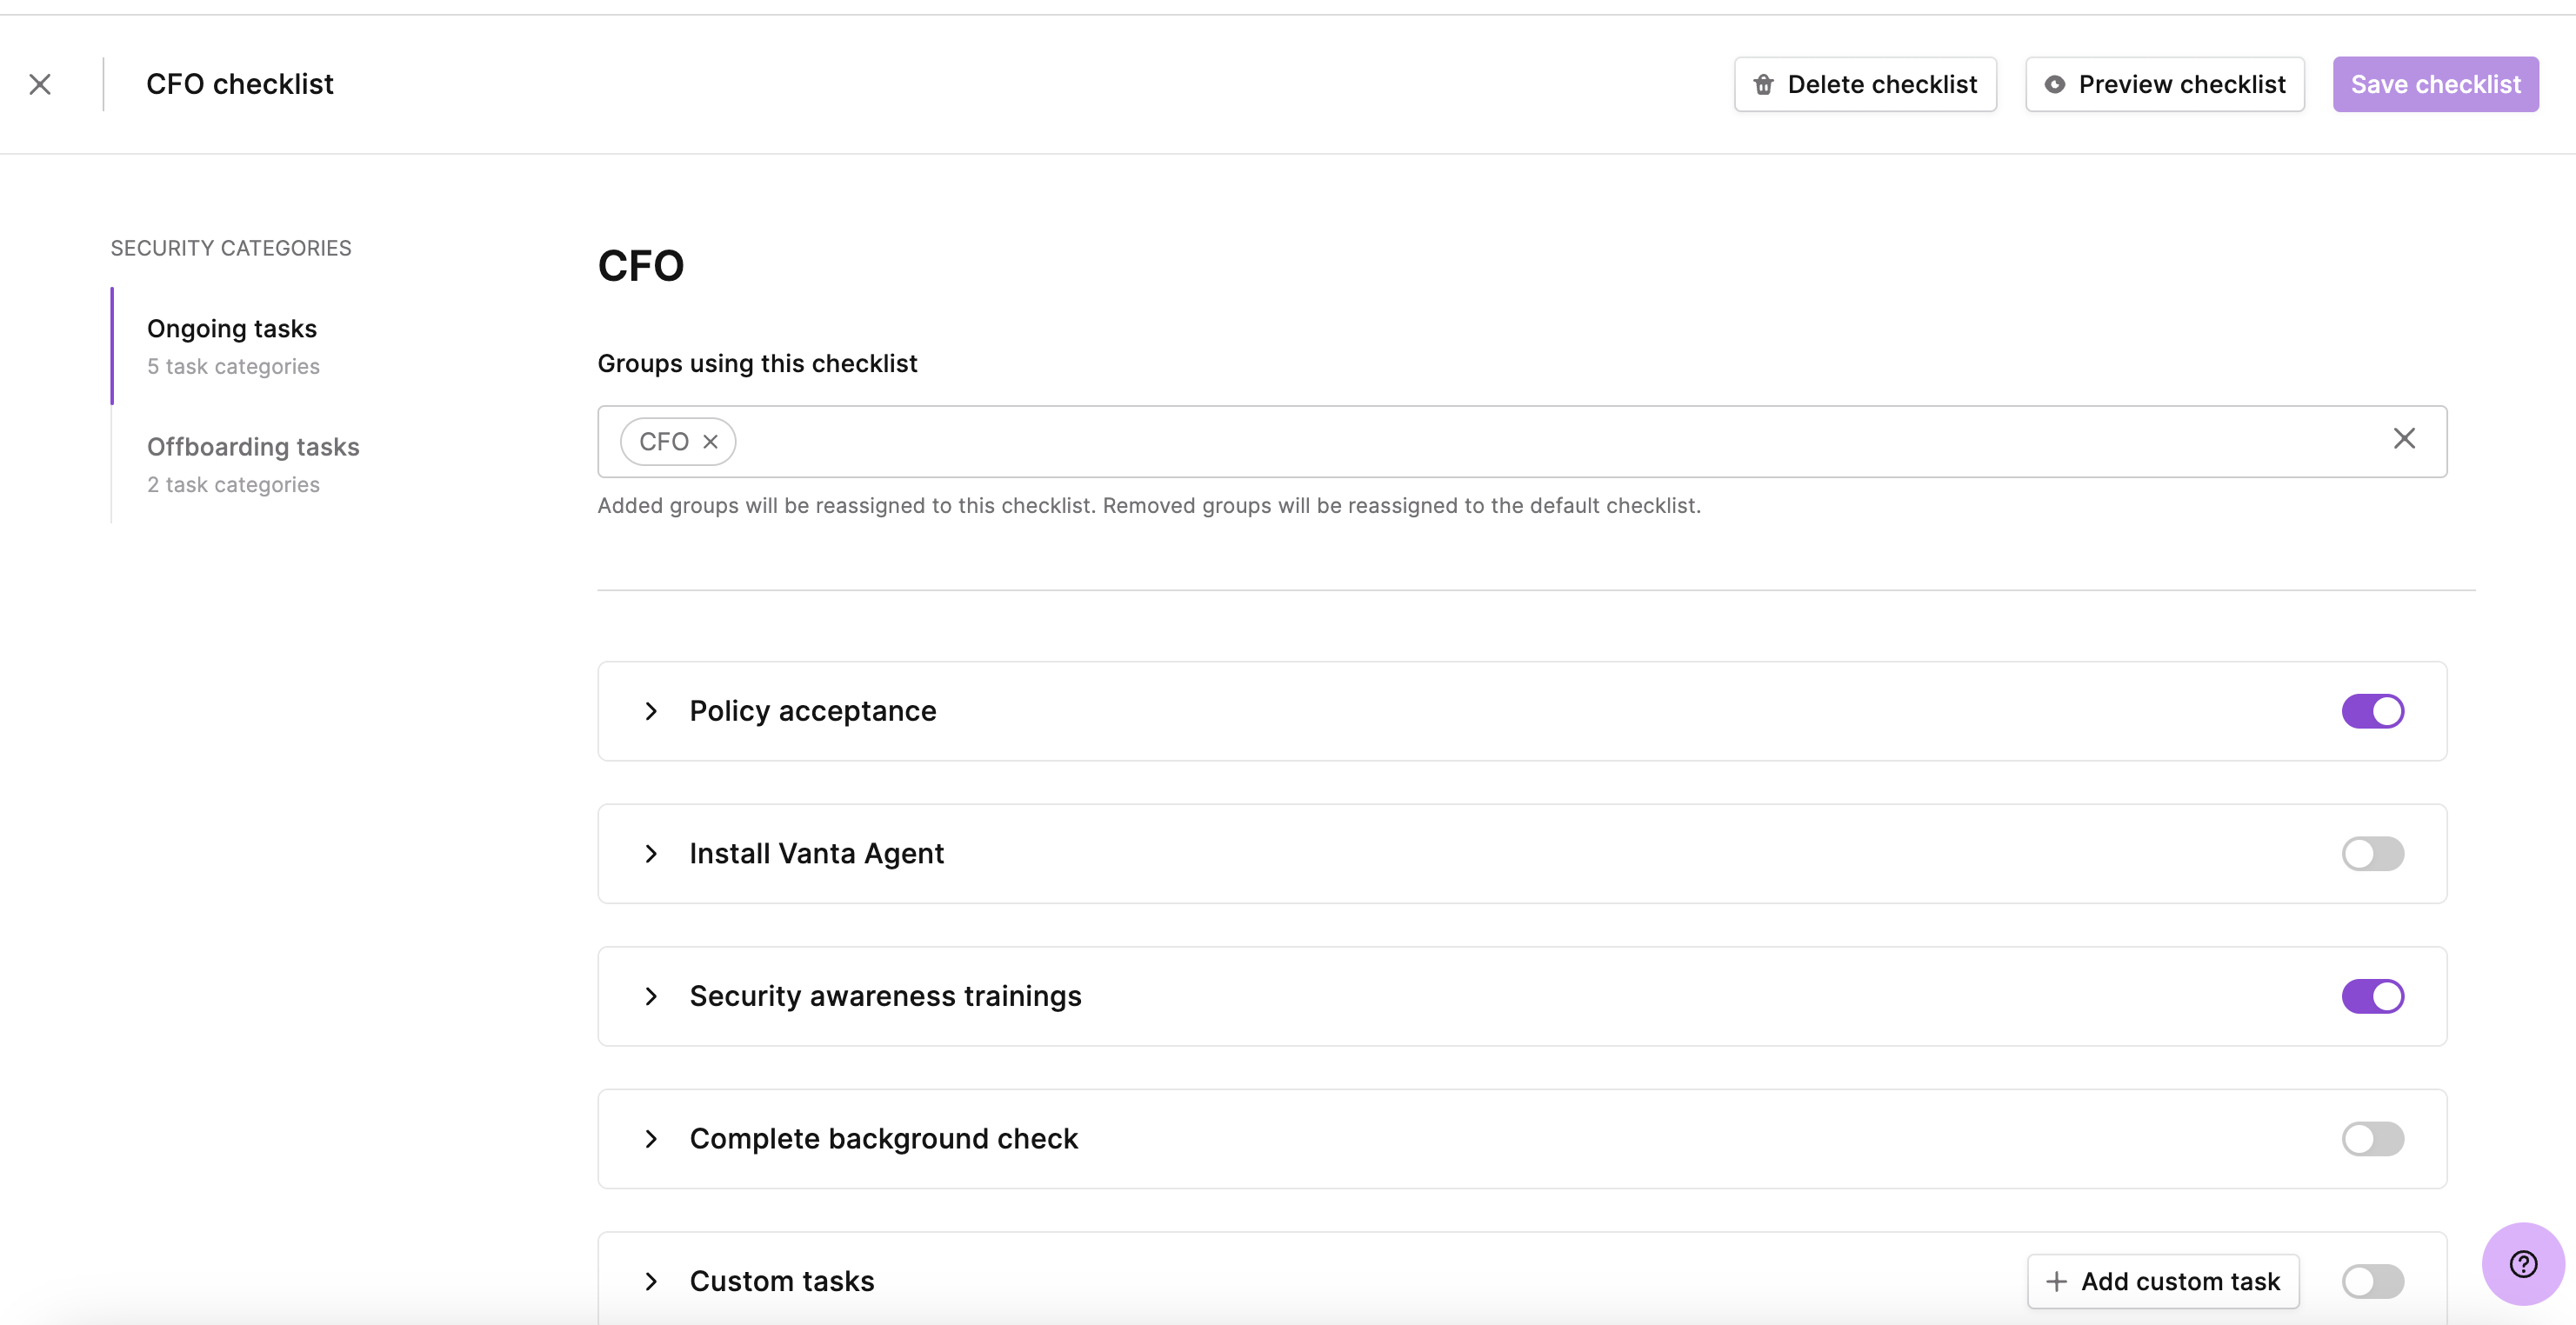This screenshot has height=1325, width=2576.
Task: Click the CFO checklist header title
Action: (x=240, y=84)
